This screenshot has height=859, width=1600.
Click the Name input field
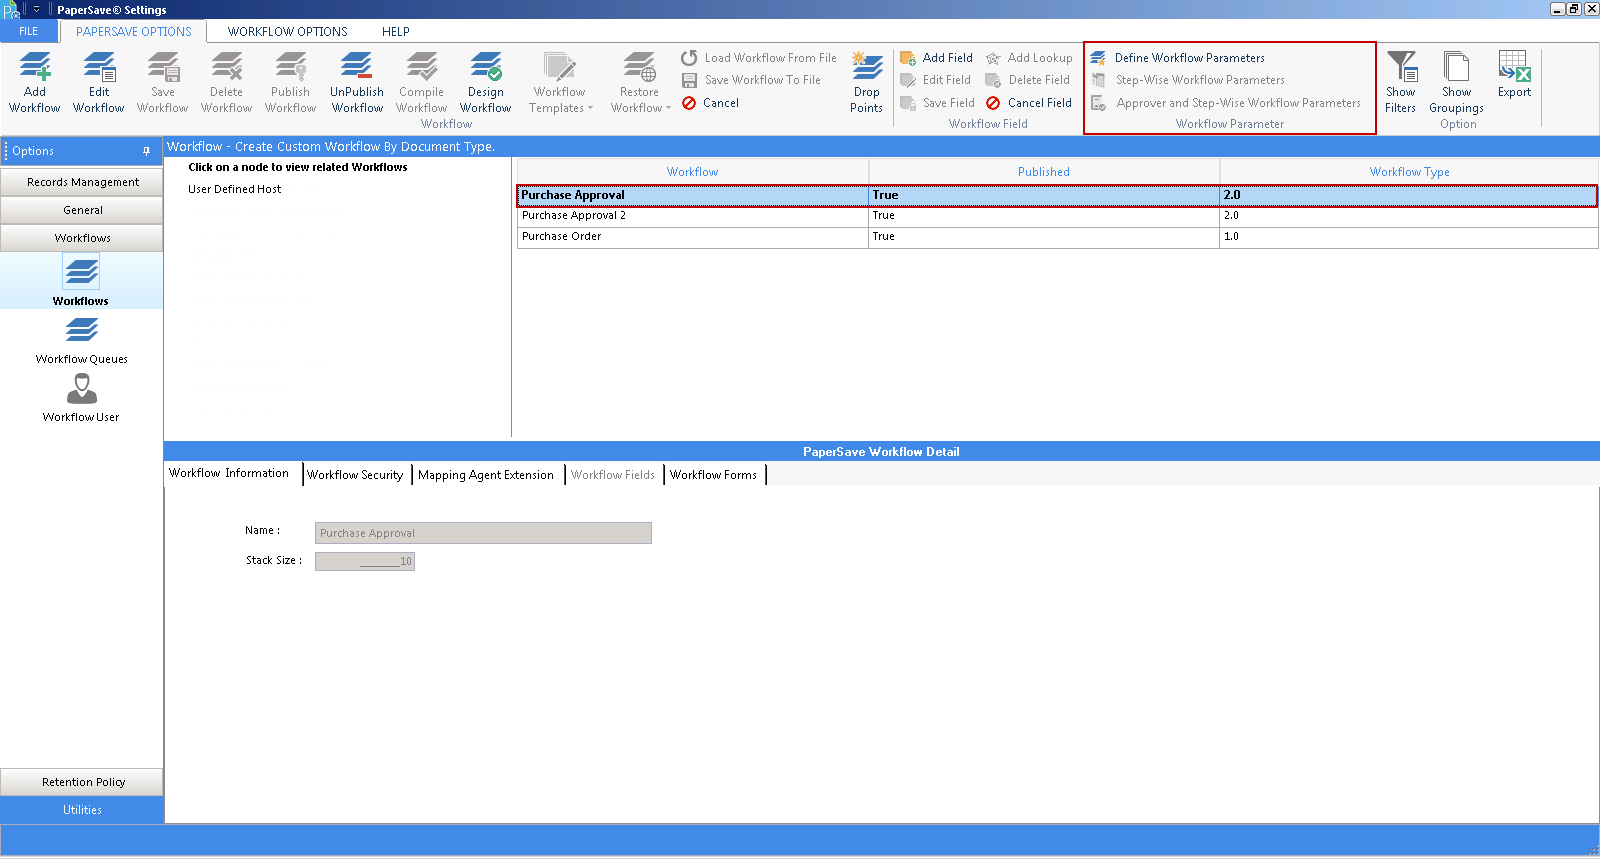pos(483,533)
